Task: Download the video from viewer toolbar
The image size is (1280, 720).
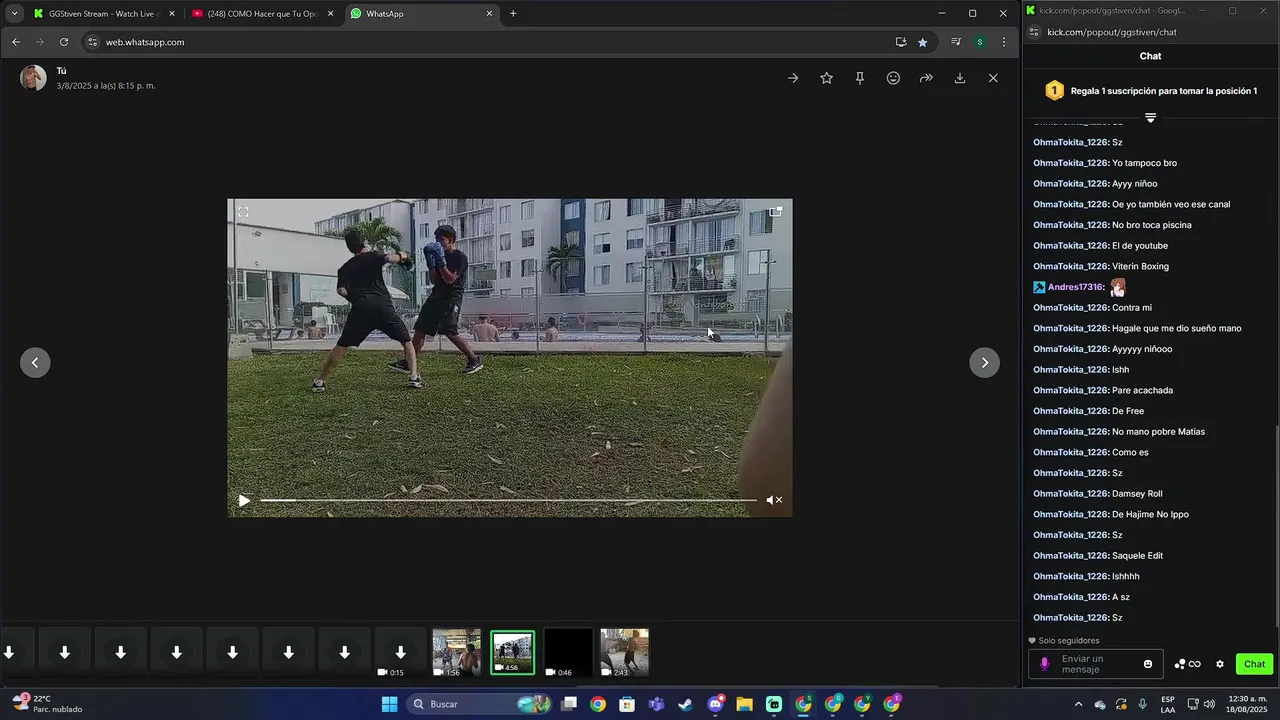Action: point(960,78)
